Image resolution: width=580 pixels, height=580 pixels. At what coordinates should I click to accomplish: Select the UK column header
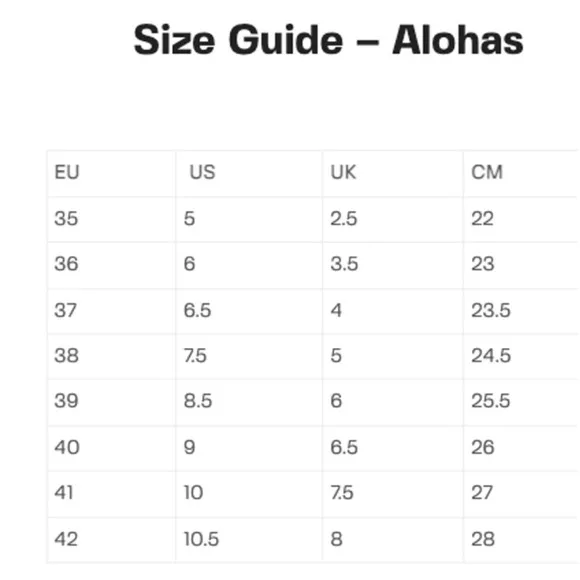pos(392,173)
